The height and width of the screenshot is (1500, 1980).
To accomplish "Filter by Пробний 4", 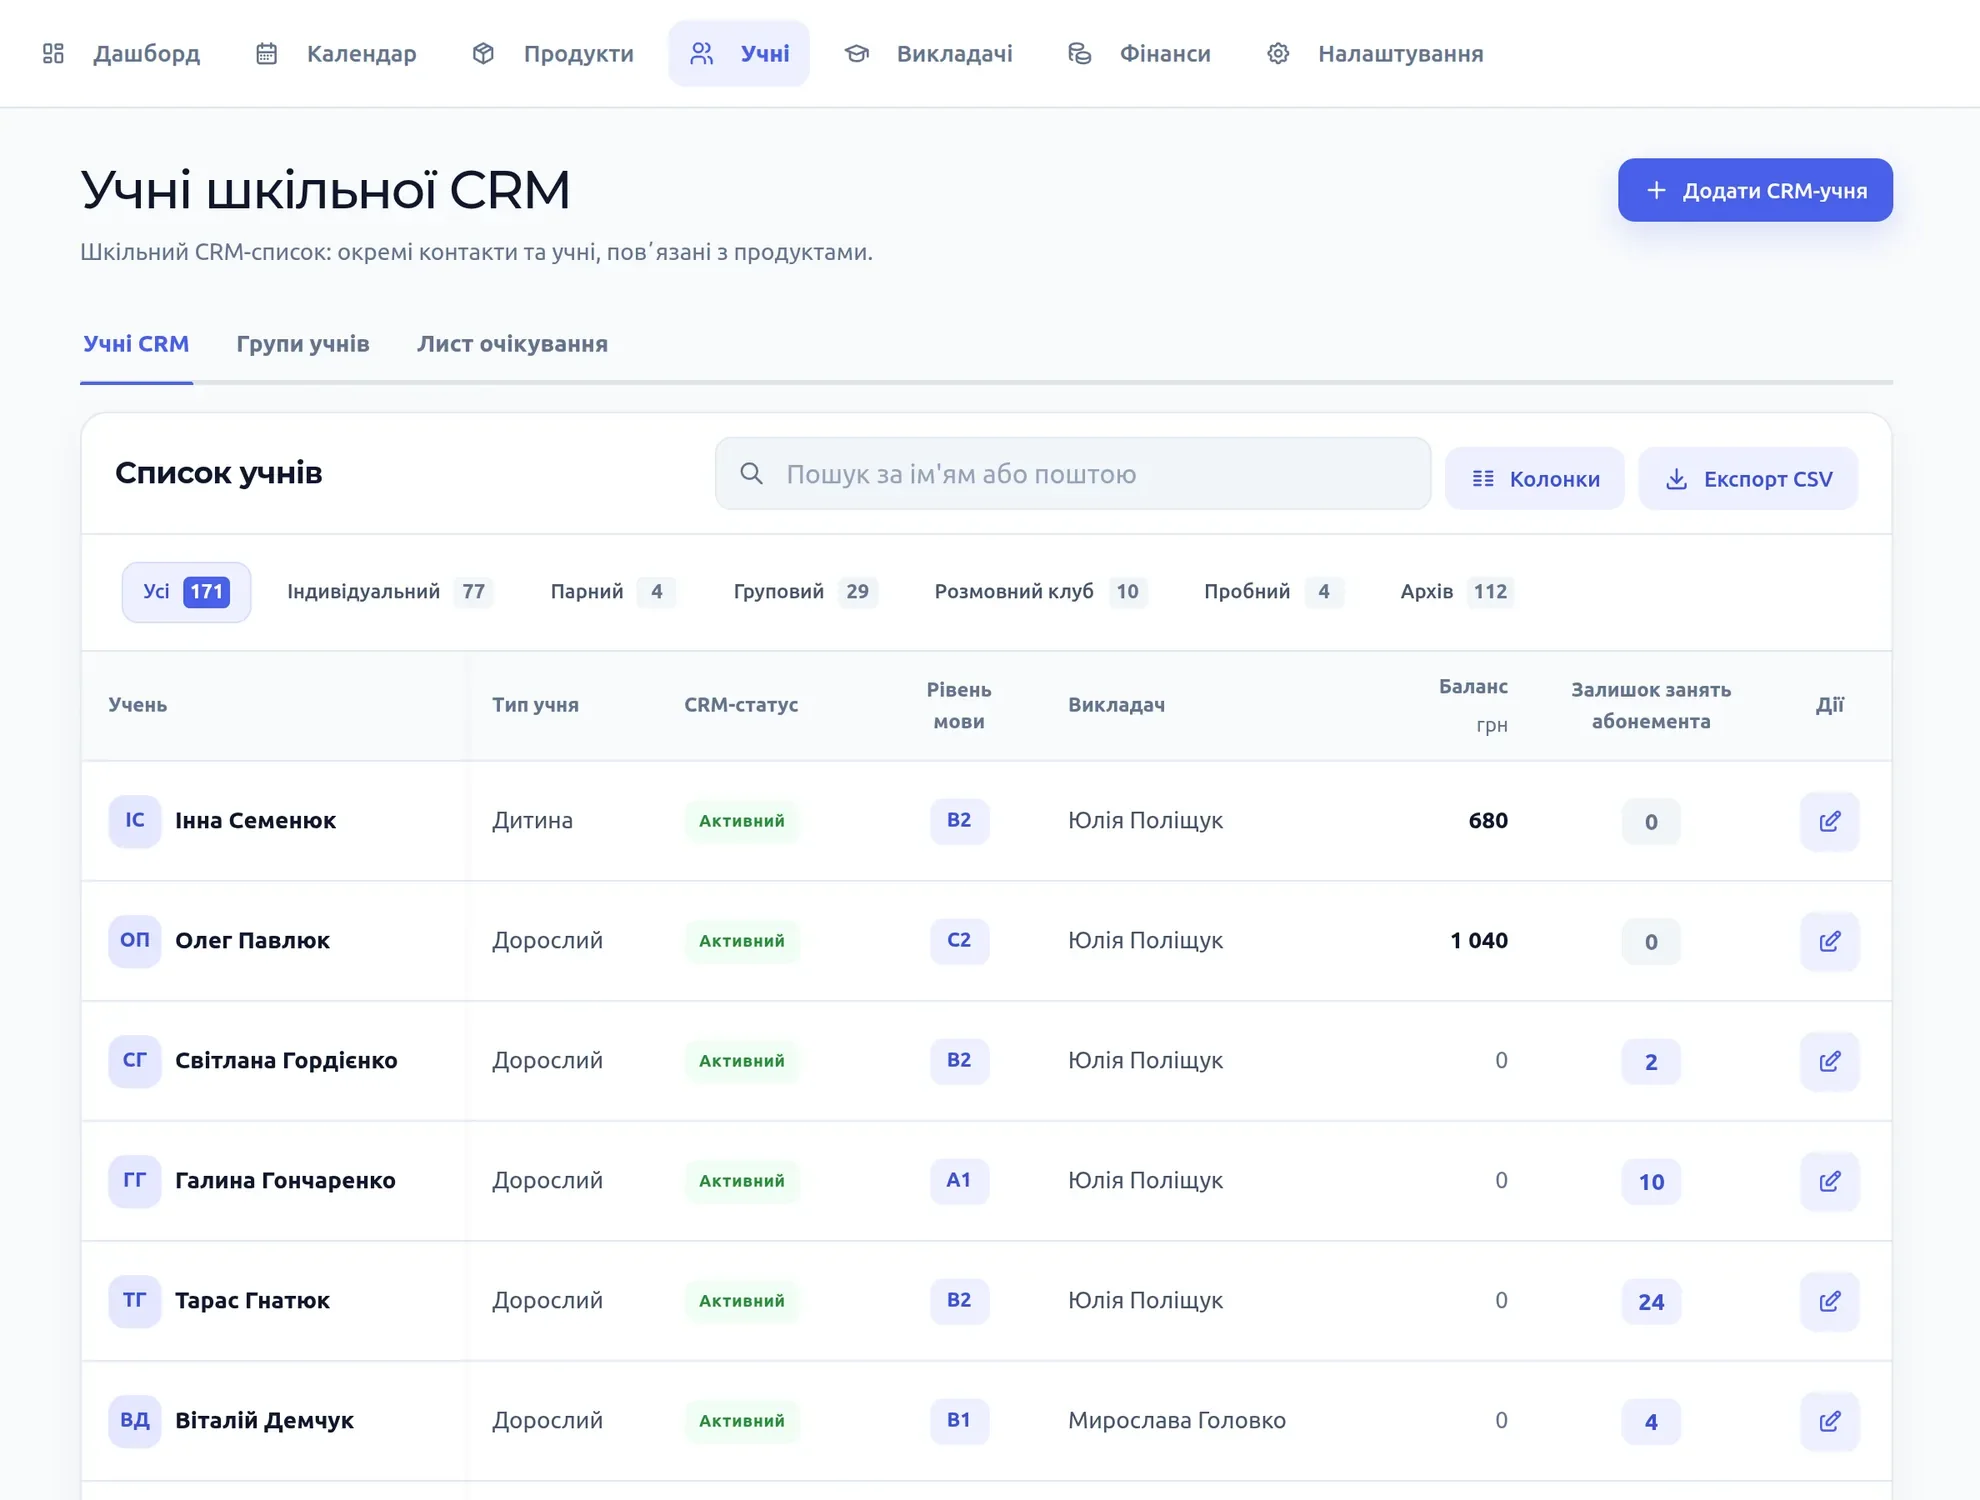I will (x=1273, y=592).
